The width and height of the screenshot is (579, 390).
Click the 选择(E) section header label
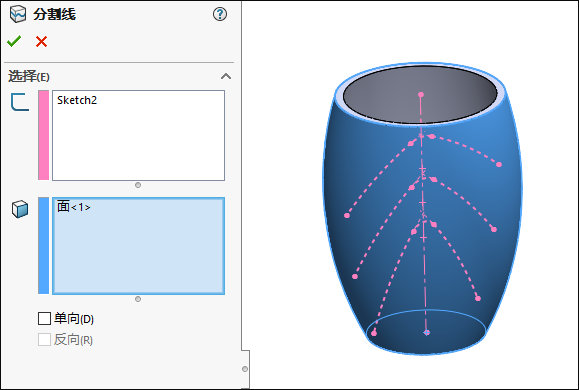pos(29,76)
